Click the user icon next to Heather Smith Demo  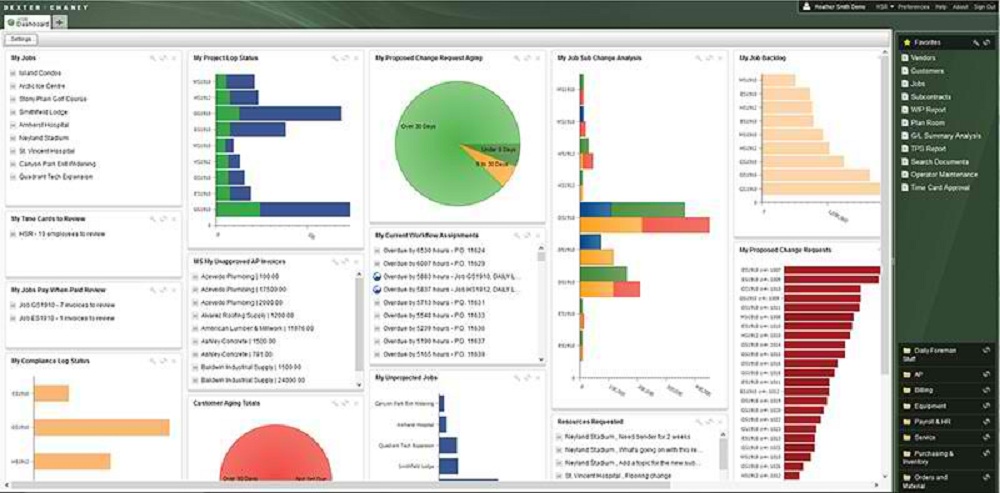coord(806,7)
